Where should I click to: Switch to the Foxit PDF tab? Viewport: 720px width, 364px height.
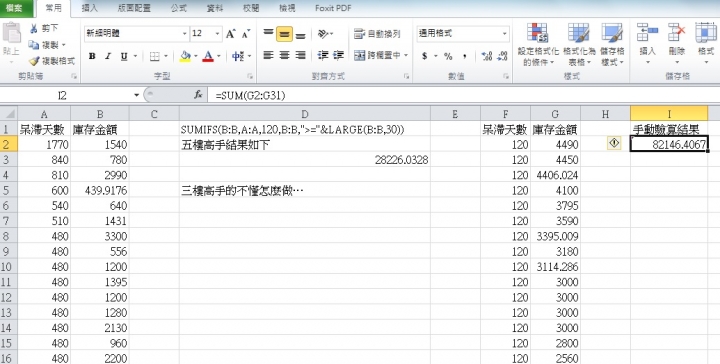(x=333, y=8)
